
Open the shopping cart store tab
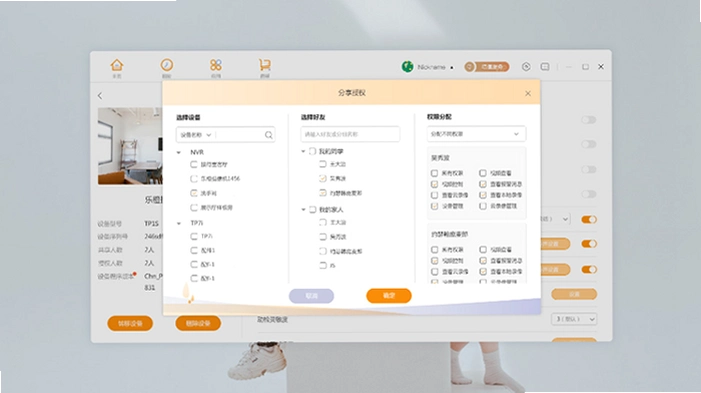[x=264, y=65]
